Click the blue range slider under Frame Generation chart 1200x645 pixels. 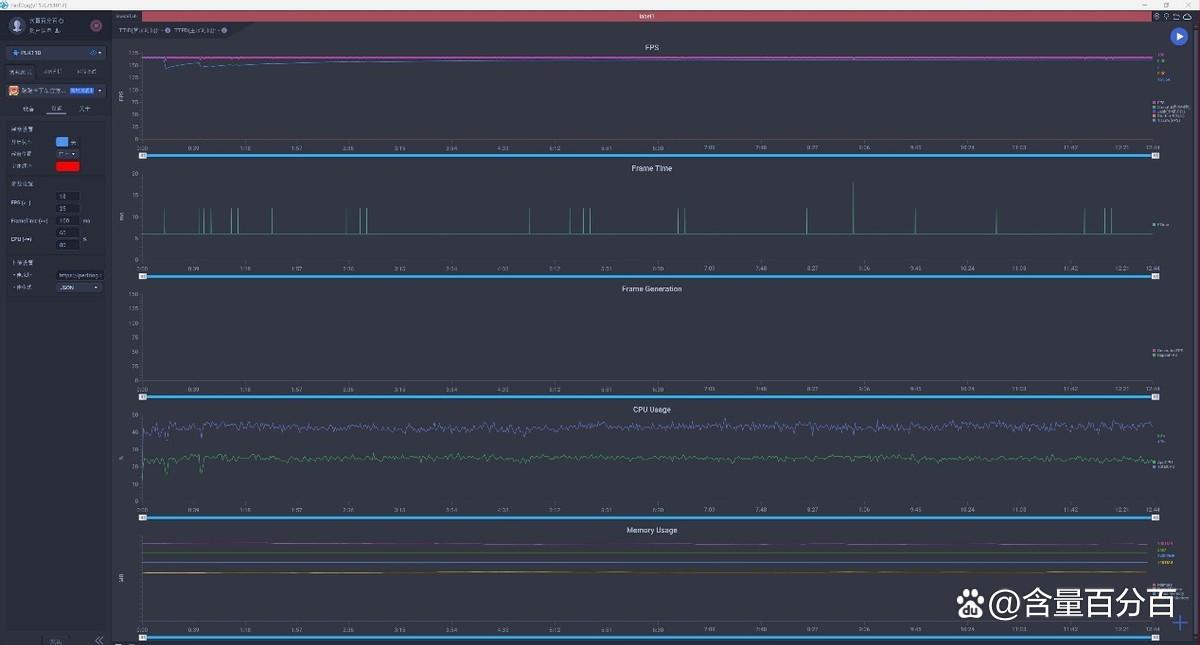tap(650, 397)
